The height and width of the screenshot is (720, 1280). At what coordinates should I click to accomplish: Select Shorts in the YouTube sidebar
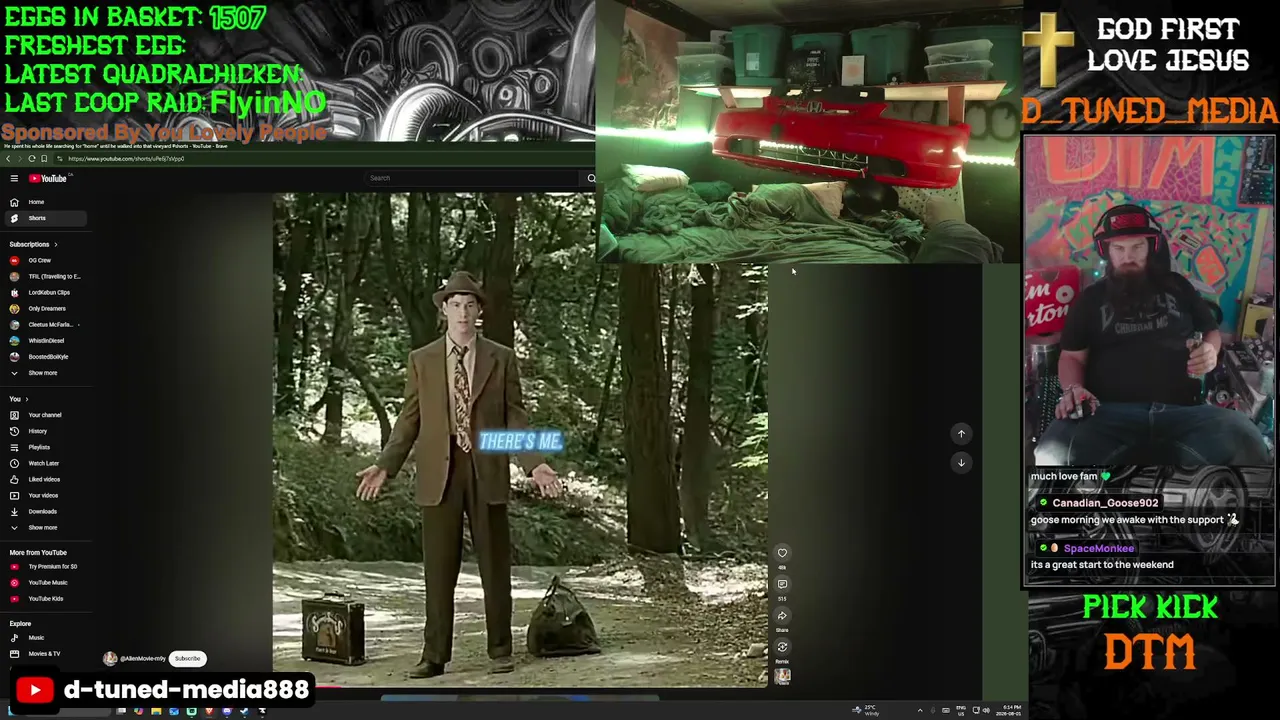coord(46,218)
